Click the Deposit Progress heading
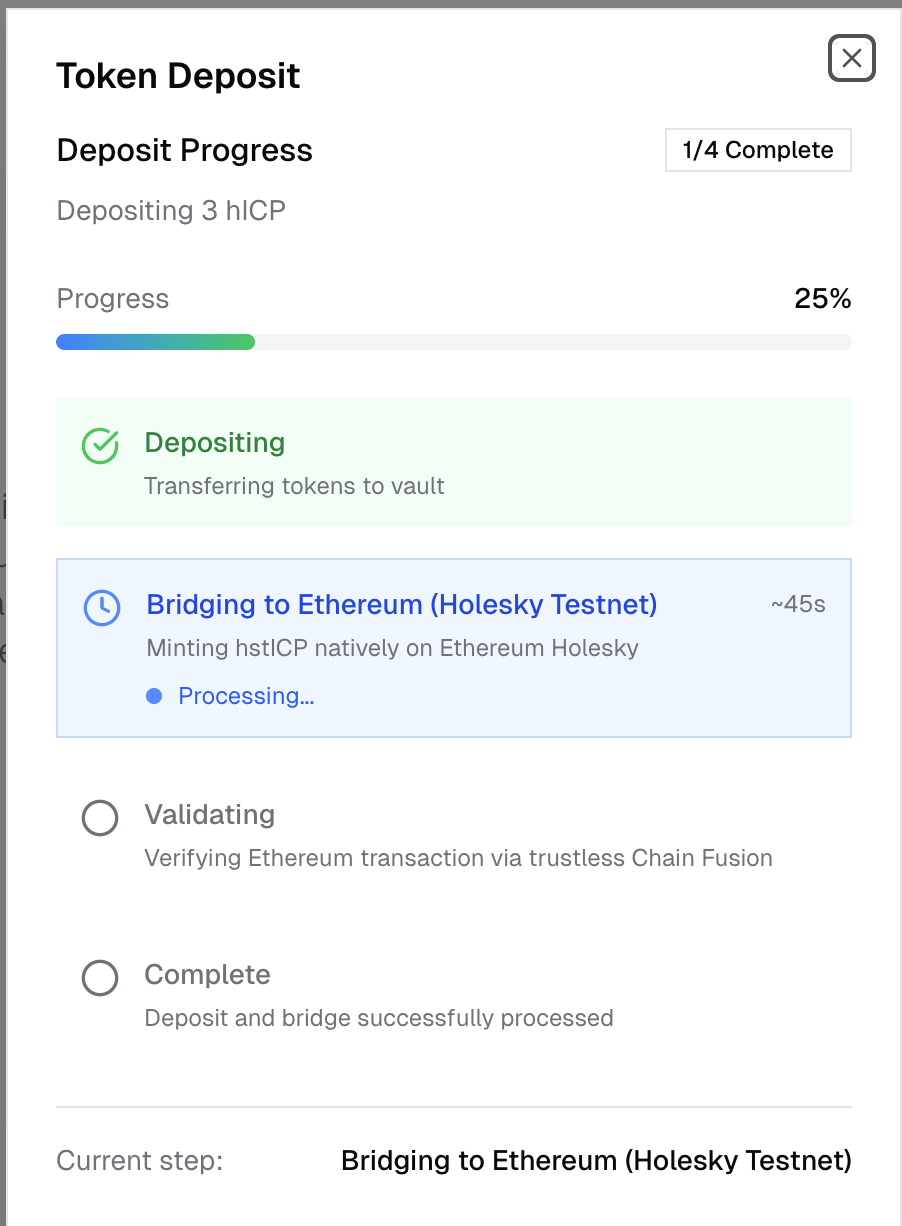Viewport: 902px width, 1226px height. click(x=184, y=150)
